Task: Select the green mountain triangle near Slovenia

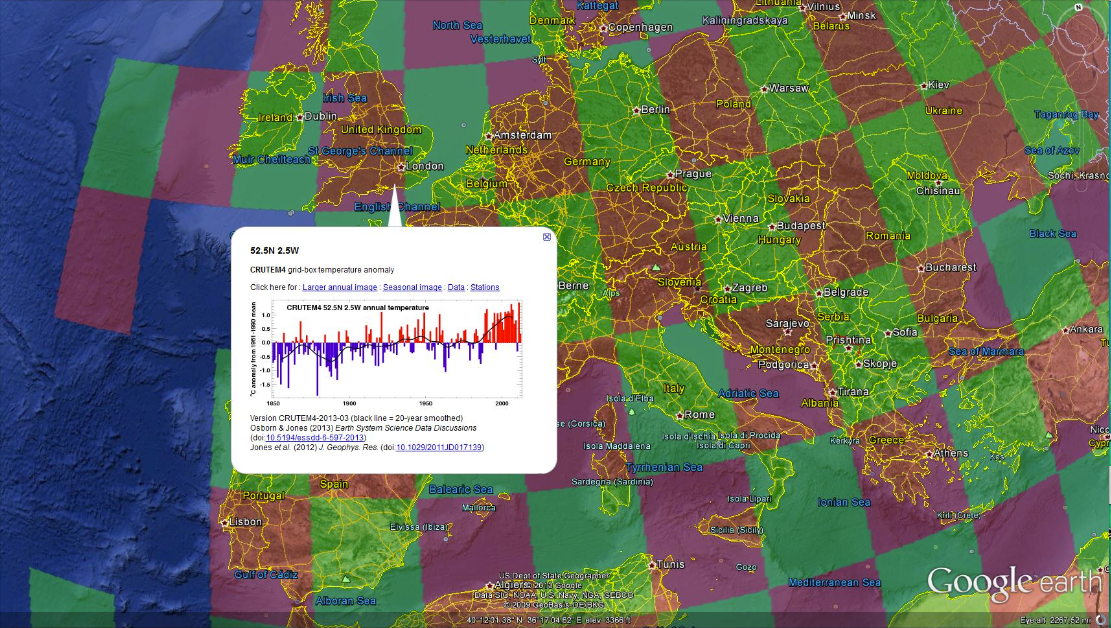Action: pyautogui.click(x=656, y=268)
